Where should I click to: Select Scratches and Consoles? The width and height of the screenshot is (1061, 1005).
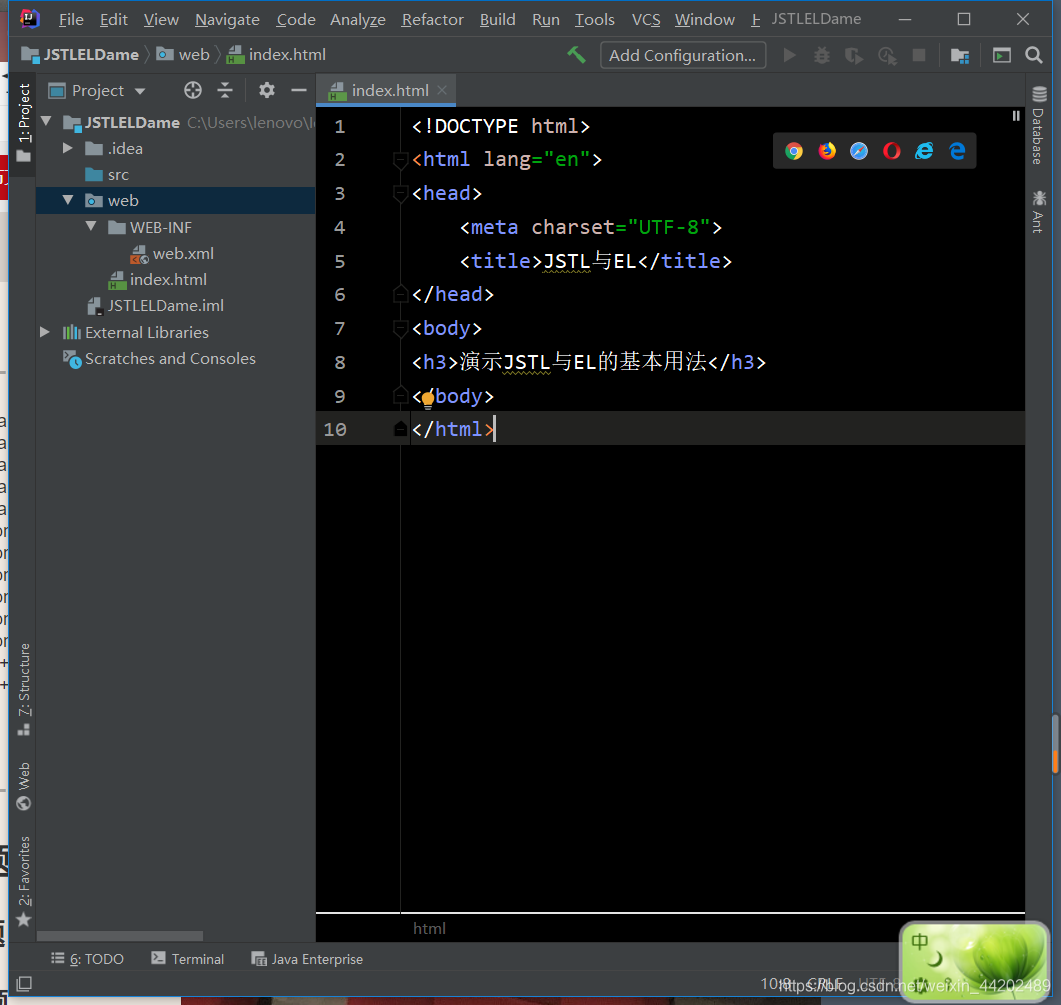(x=159, y=359)
